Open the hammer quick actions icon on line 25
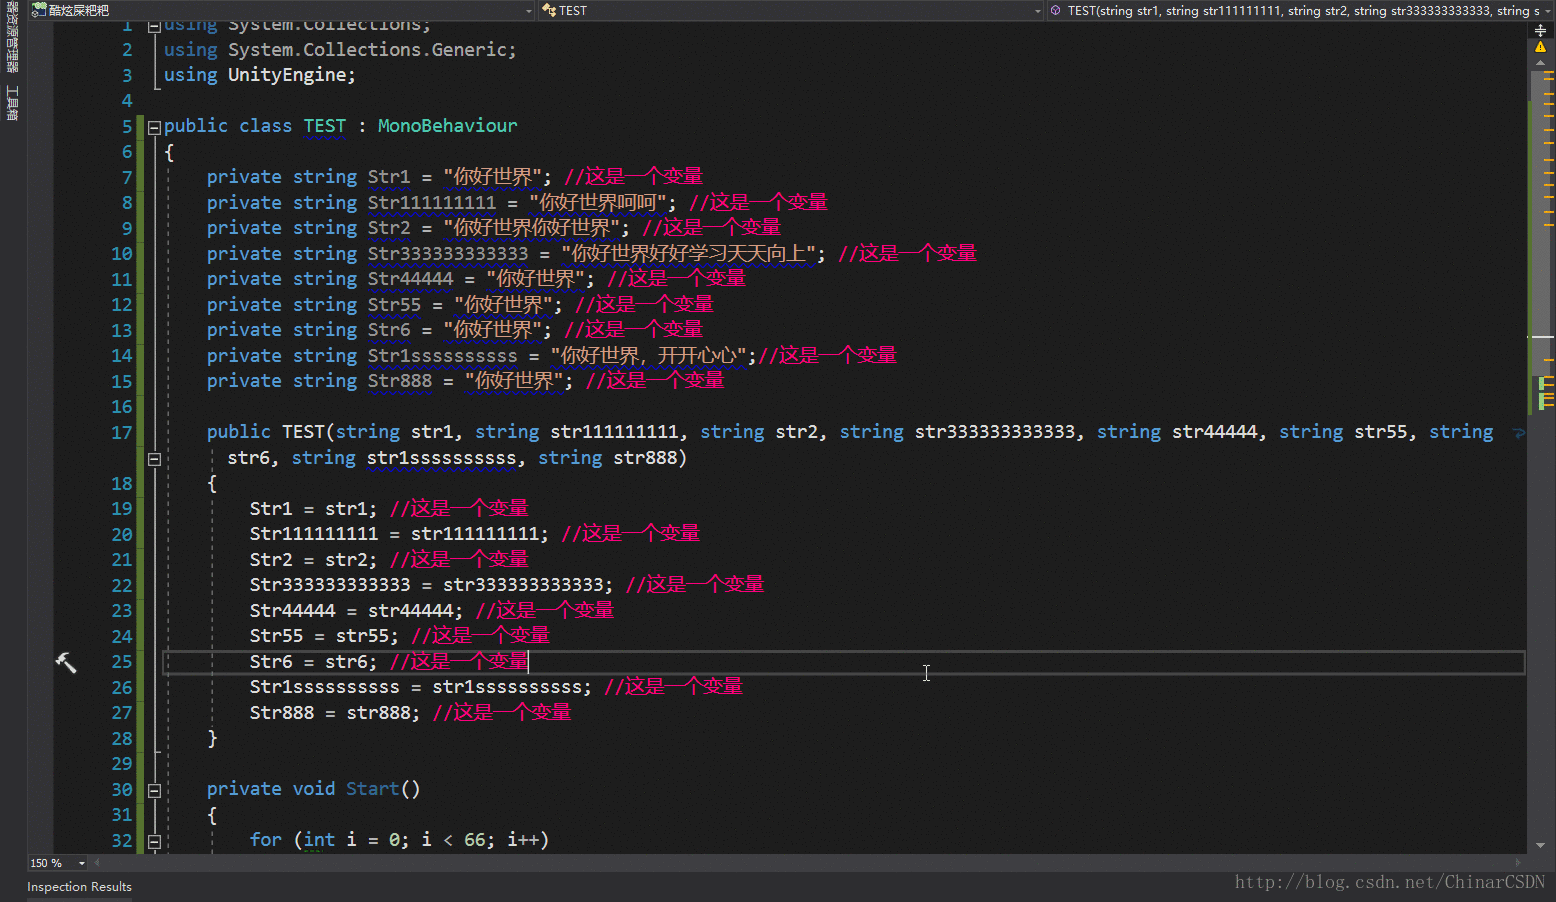The width and height of the screenshot is (1556, 902). click(x=66, y=662)
